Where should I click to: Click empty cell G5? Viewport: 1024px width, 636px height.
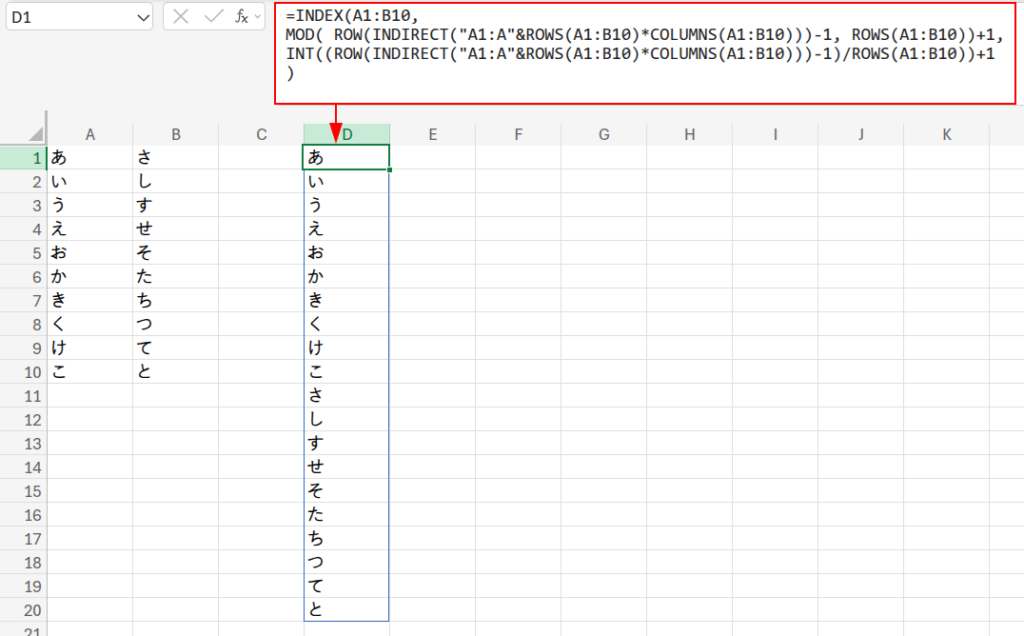click(603, 253)
